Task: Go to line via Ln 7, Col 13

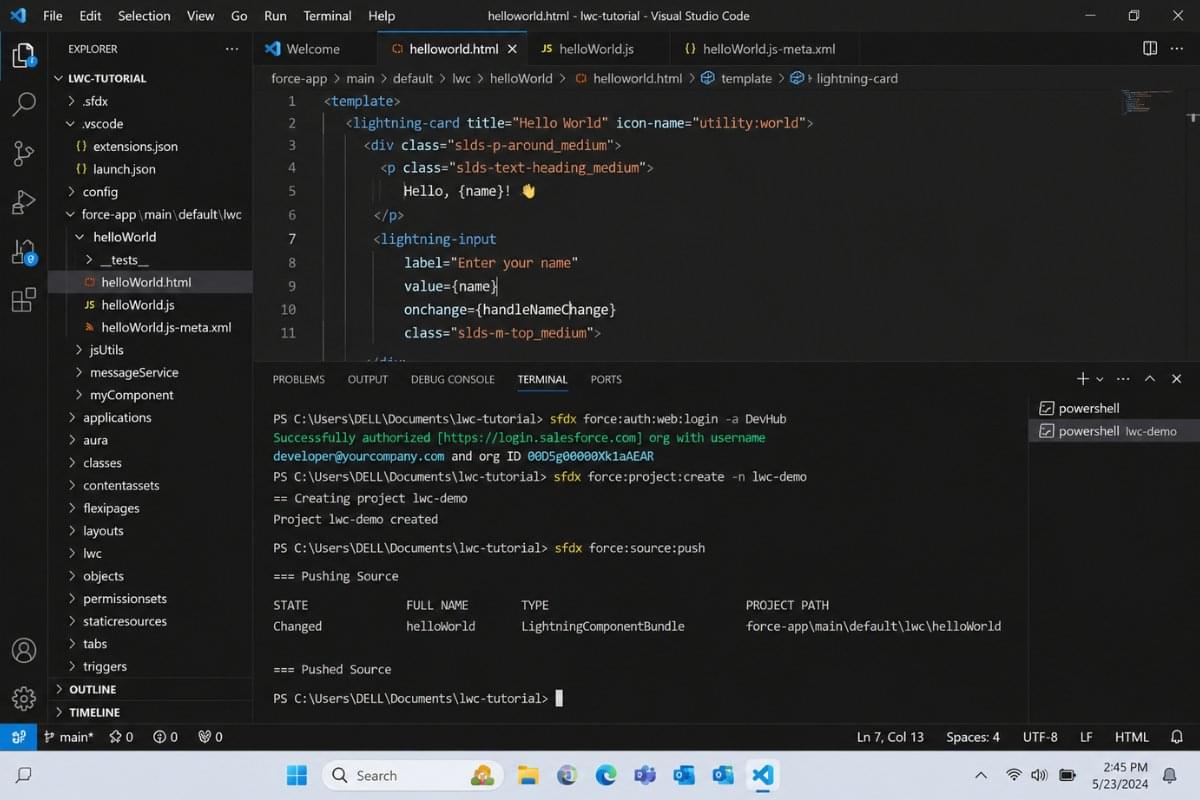Action: (890, 737)
